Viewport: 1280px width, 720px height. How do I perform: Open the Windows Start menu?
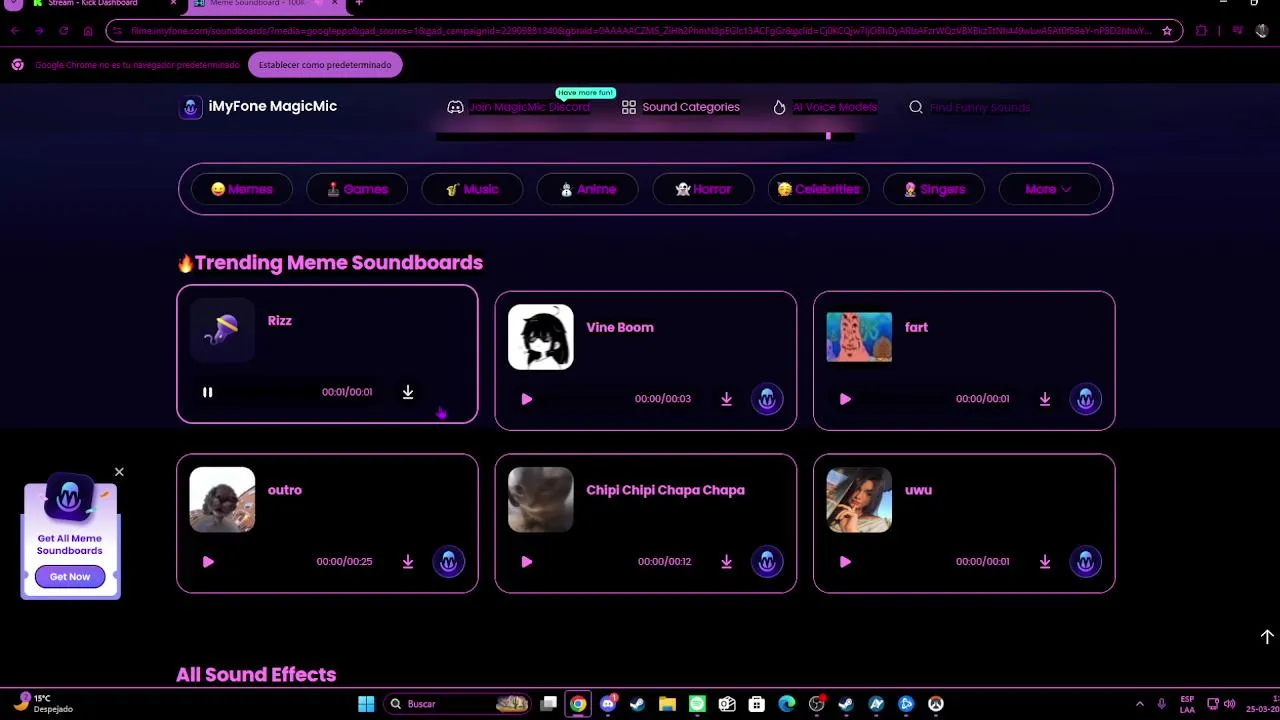tap(366, 704)
